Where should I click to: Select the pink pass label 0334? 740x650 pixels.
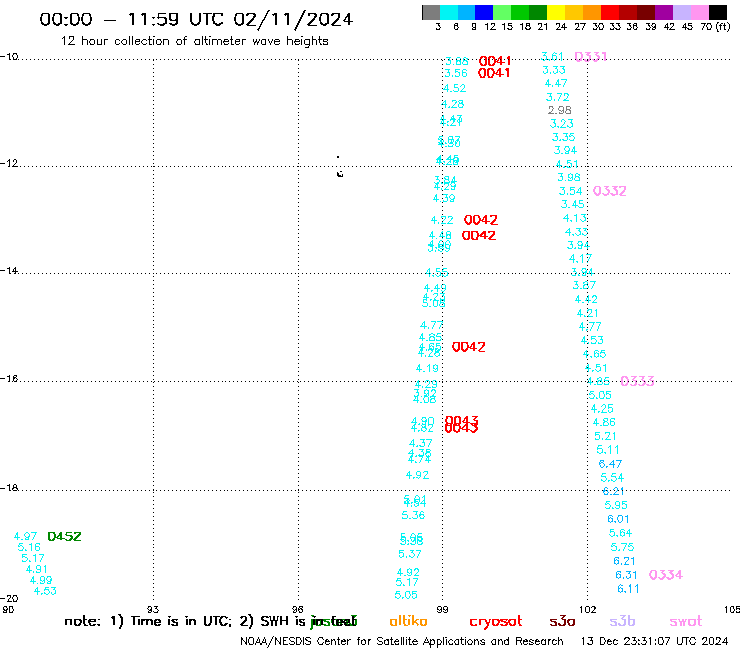[665, 575]
